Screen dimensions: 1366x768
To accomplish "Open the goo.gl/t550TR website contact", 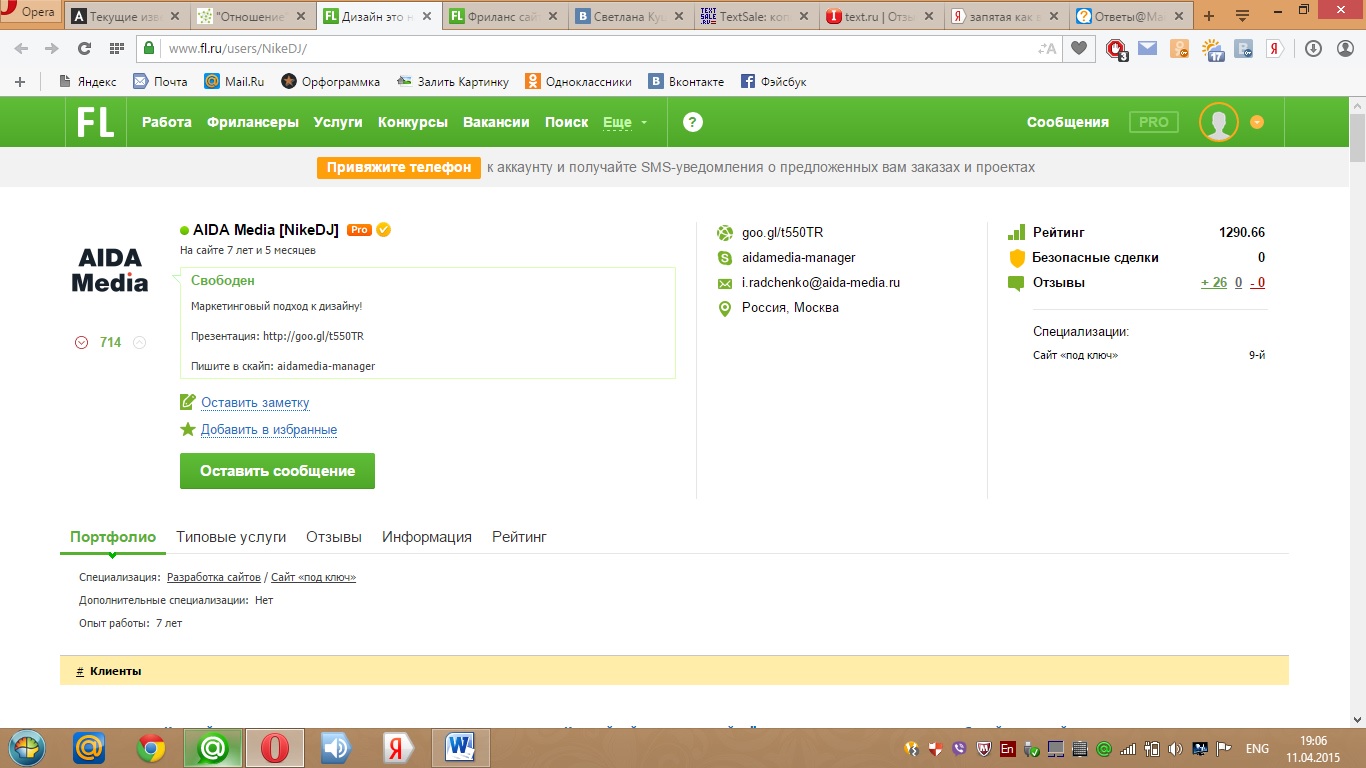I will pos(783,233).
